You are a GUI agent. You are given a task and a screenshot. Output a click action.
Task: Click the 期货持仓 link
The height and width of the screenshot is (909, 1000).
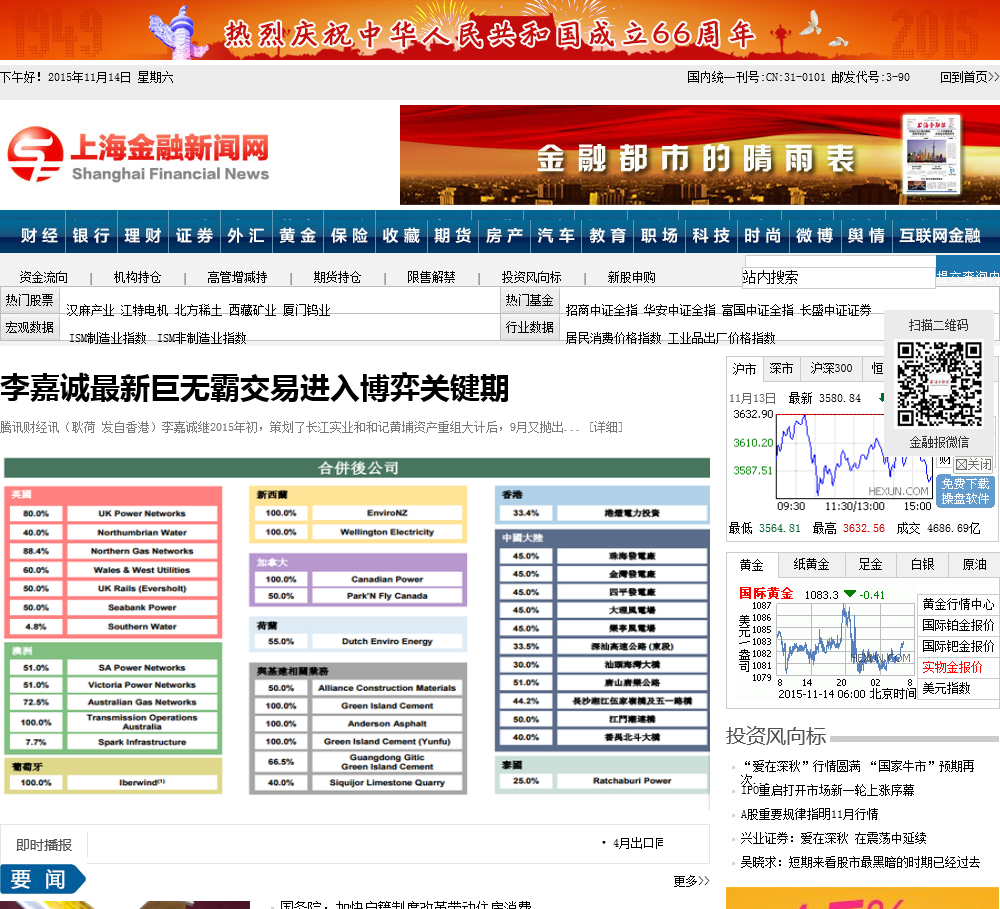[x=337, y=277]
